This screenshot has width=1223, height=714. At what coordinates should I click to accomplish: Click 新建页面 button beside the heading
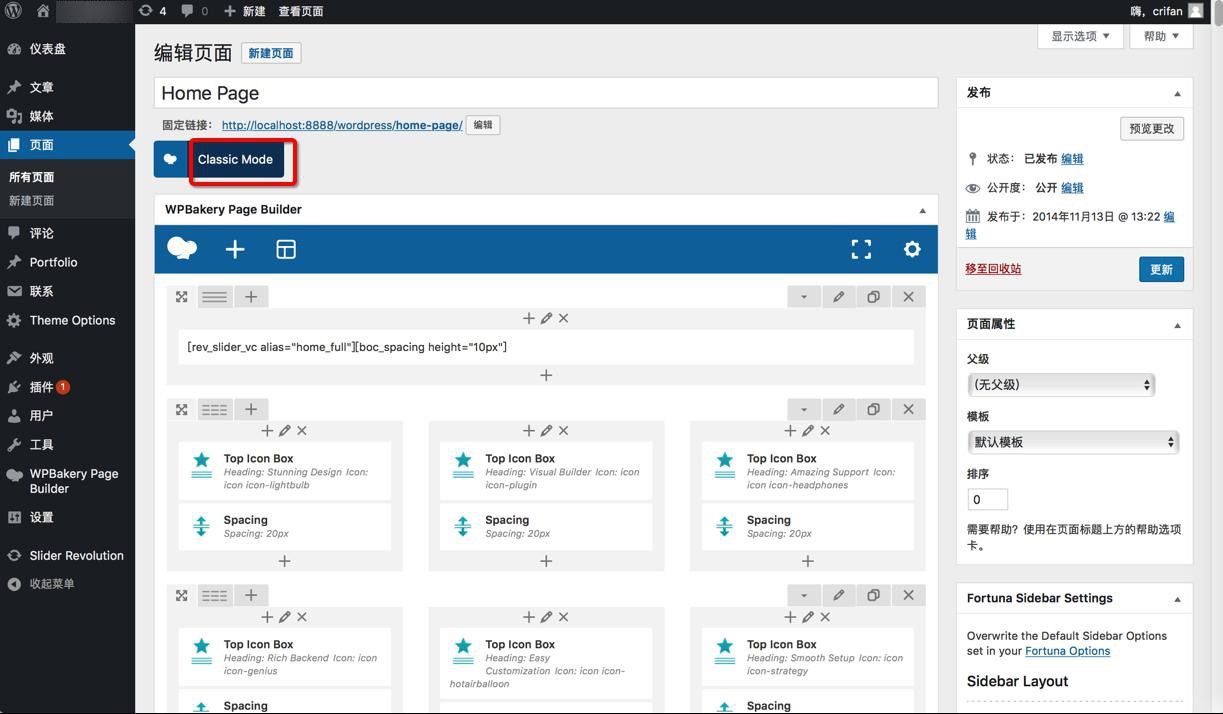271,53
